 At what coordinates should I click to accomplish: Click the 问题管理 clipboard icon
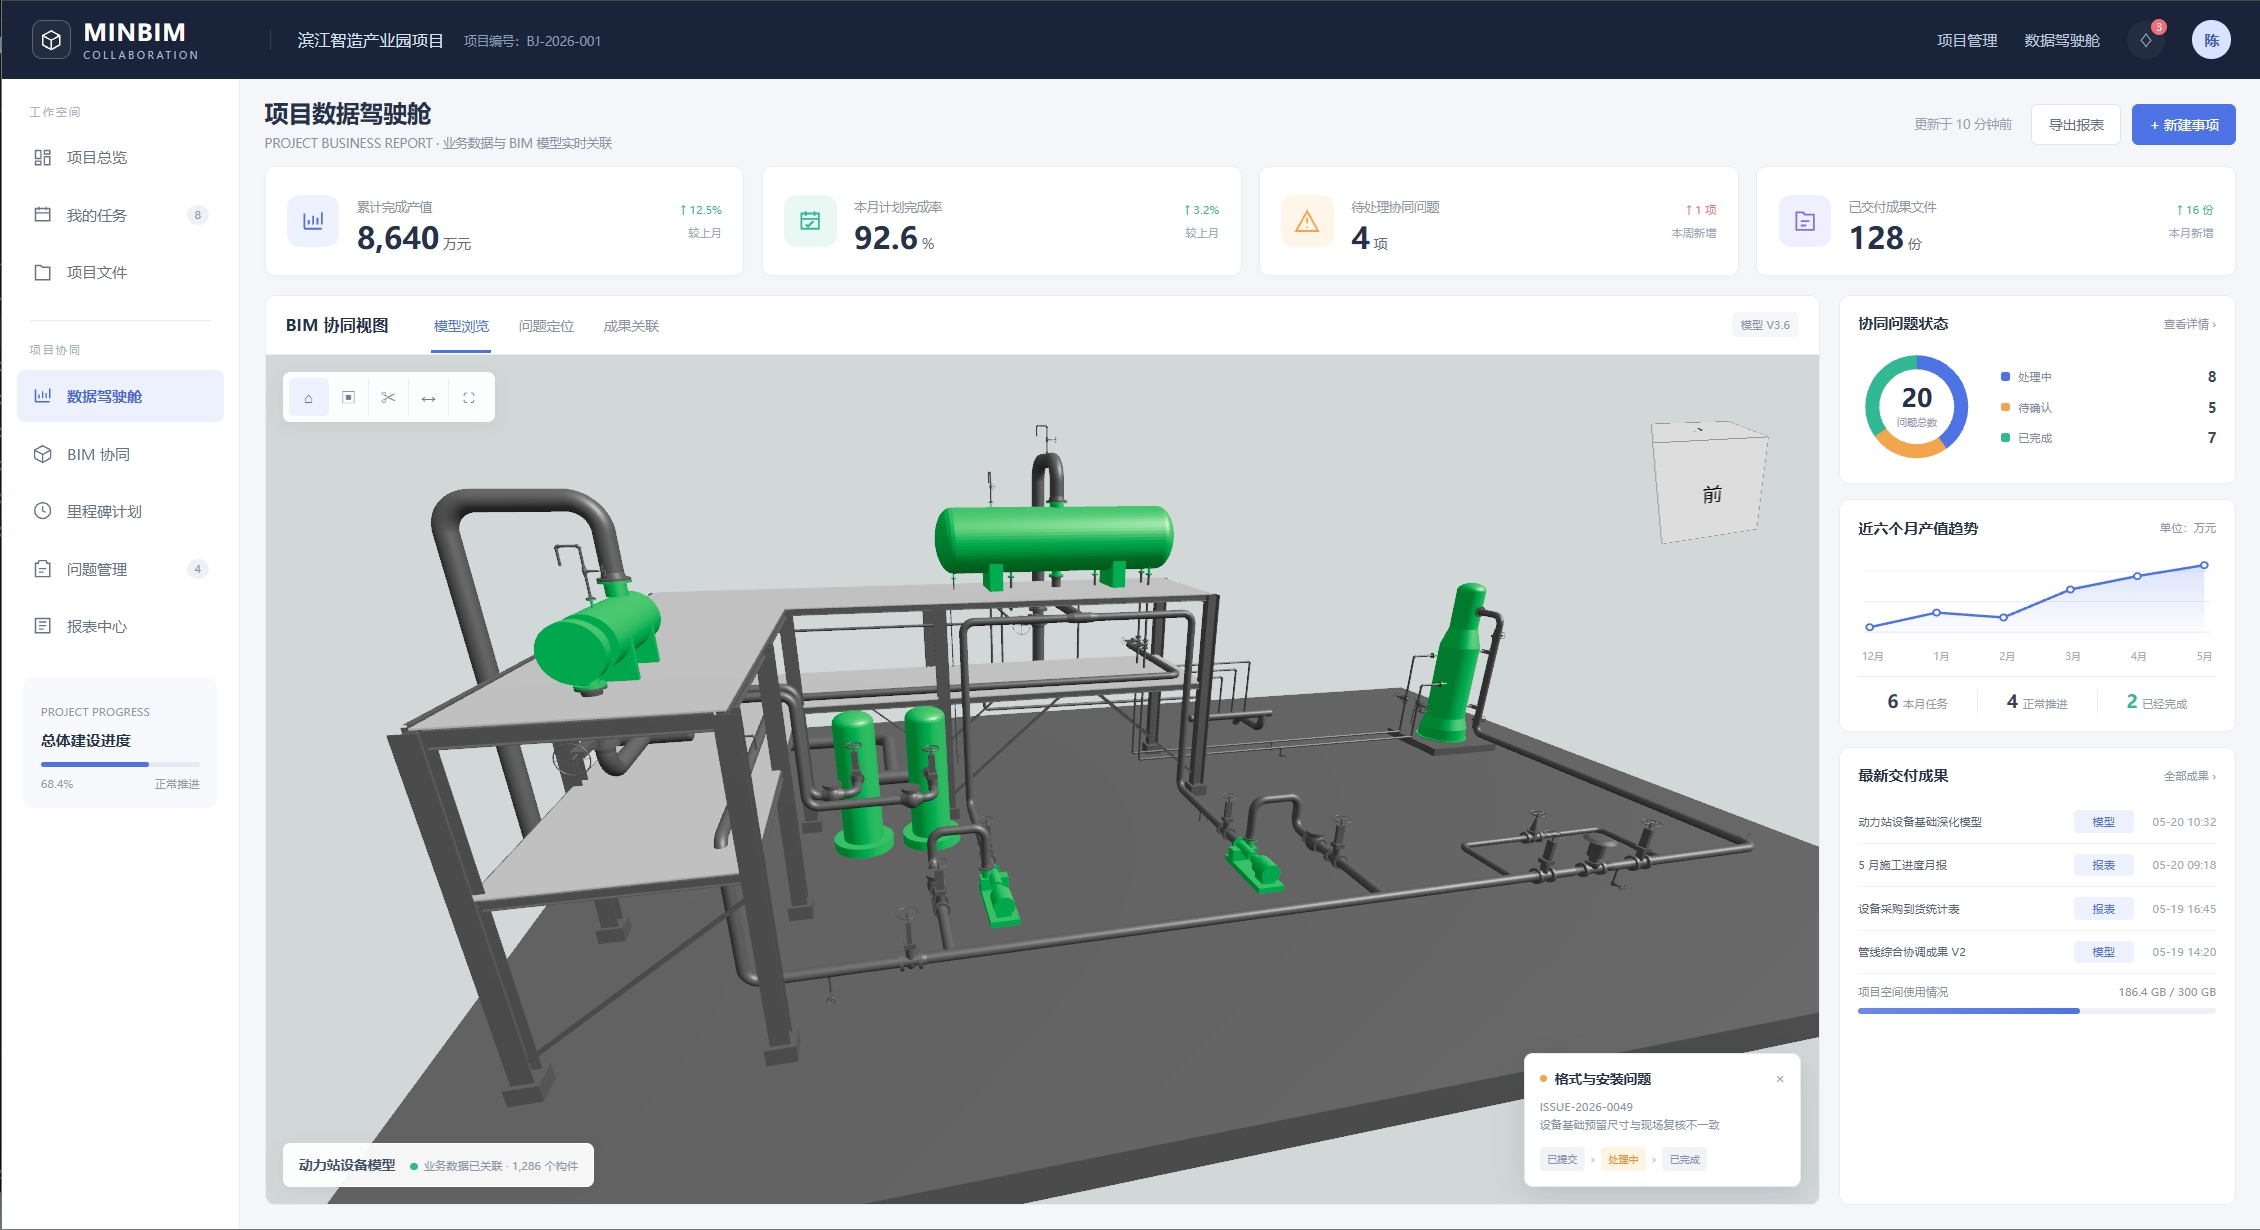pos(42,569)
